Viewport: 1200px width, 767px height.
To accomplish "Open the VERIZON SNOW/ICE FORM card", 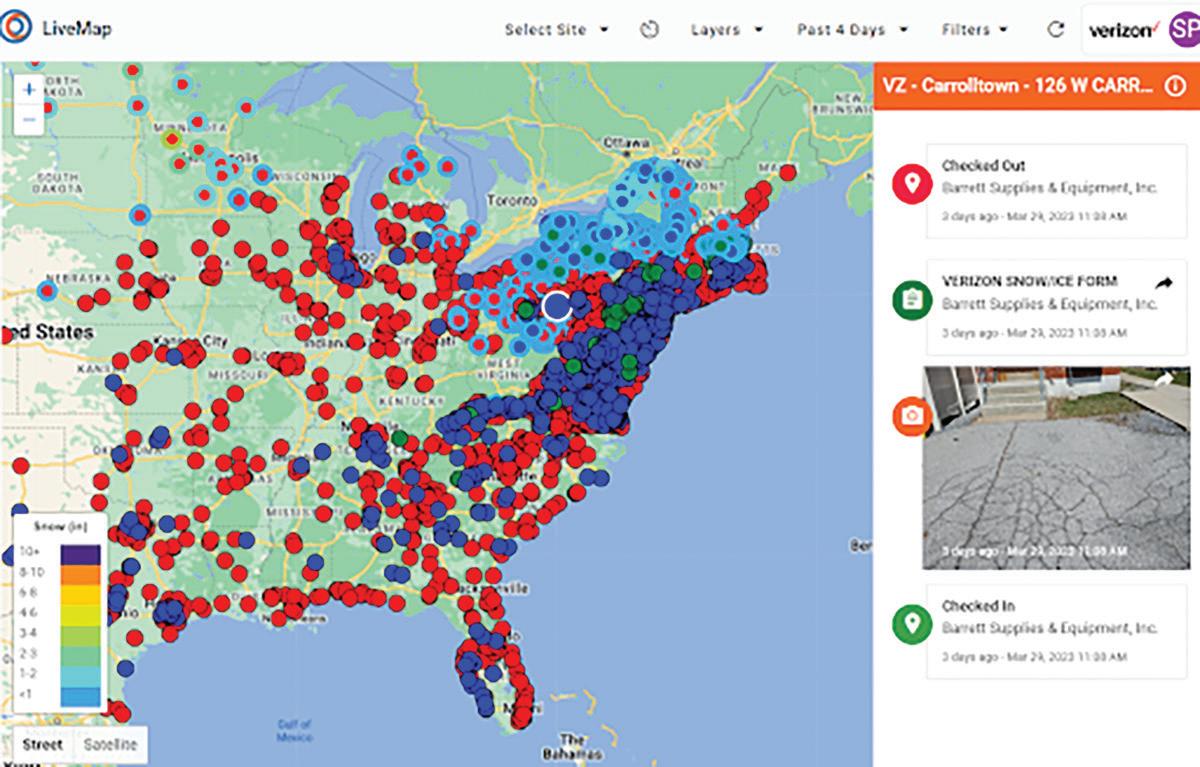I will [x=1057, y=306].
